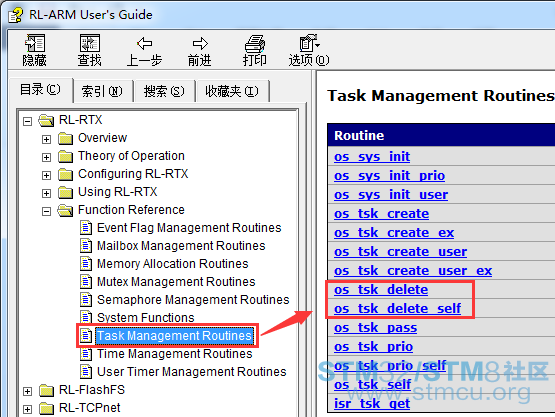
Task: Switch to the 收藏夹 (Favorites) tab
Action: point(232,91)
